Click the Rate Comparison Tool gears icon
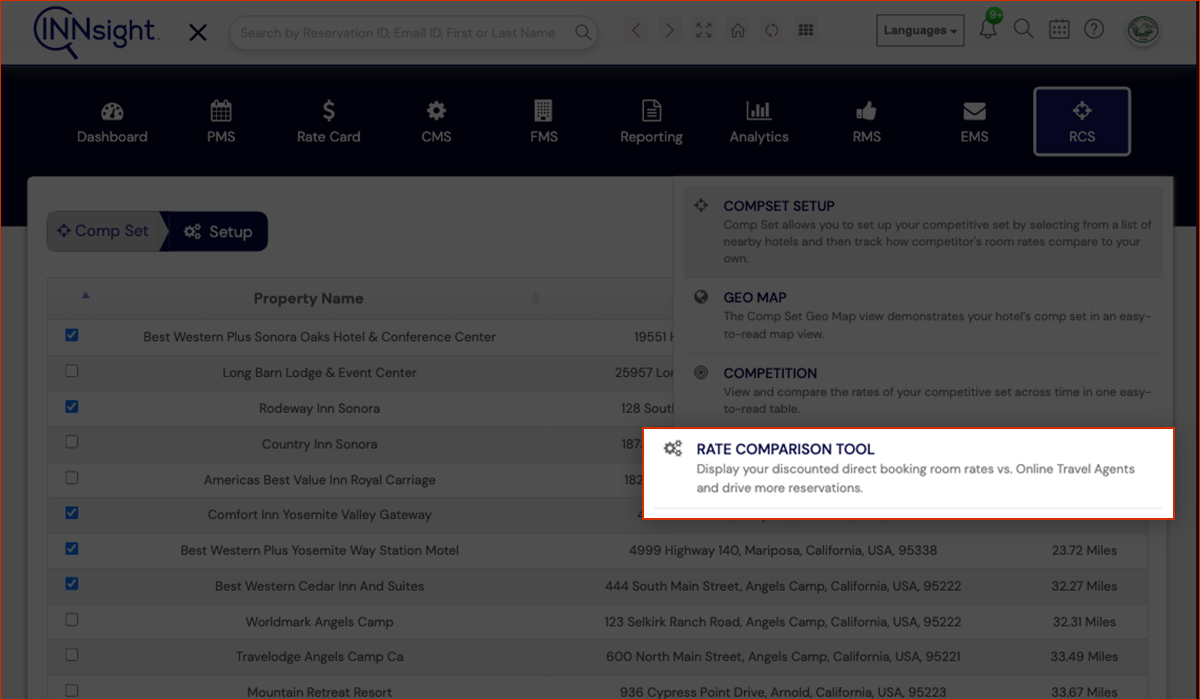This screenshot has width=1200, height=700. (673, 449)
